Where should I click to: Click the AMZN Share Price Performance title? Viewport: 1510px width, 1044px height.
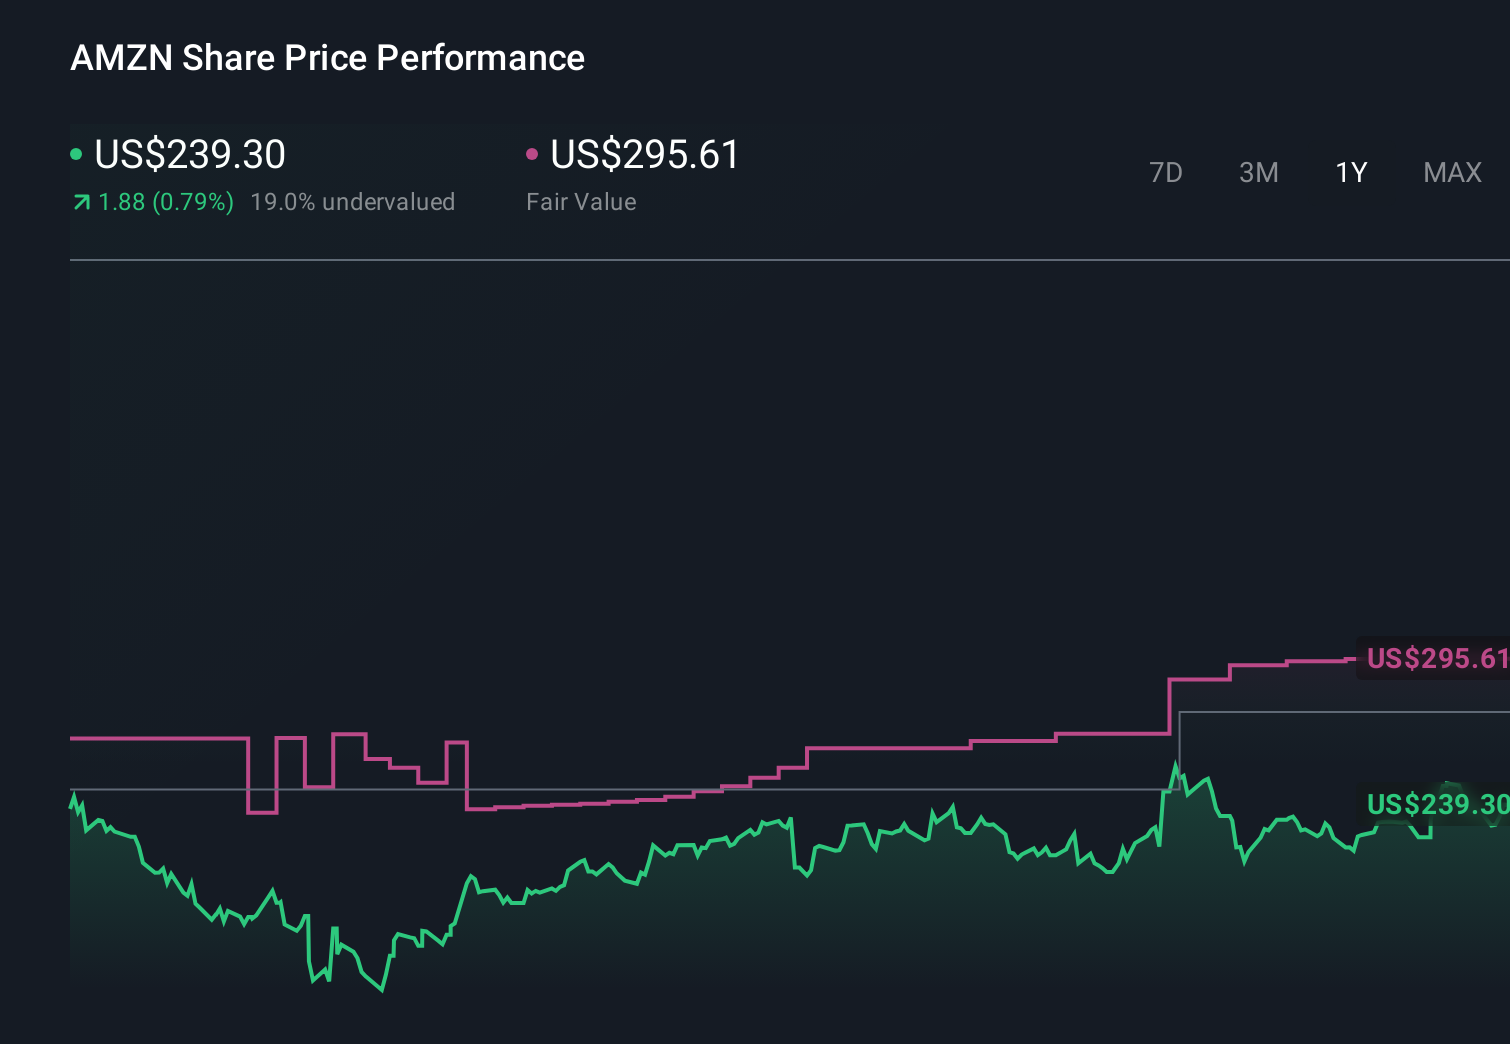(327, 57)
